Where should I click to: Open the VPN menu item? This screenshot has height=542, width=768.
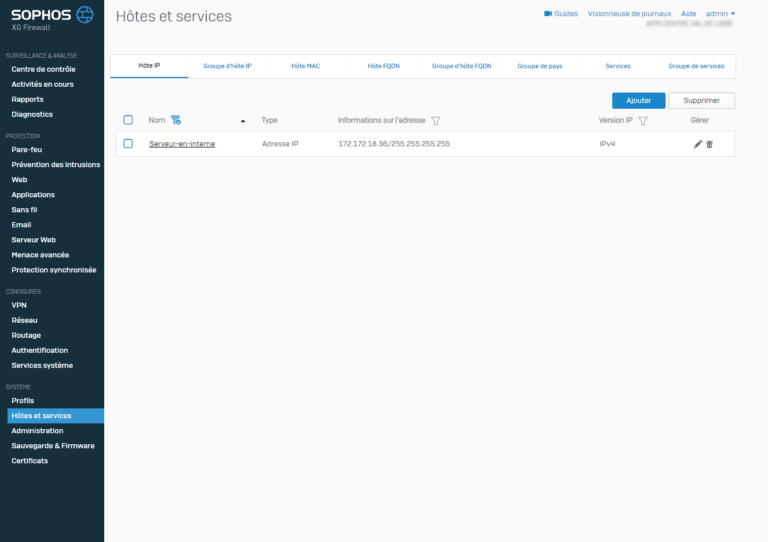tap(19, 305)
